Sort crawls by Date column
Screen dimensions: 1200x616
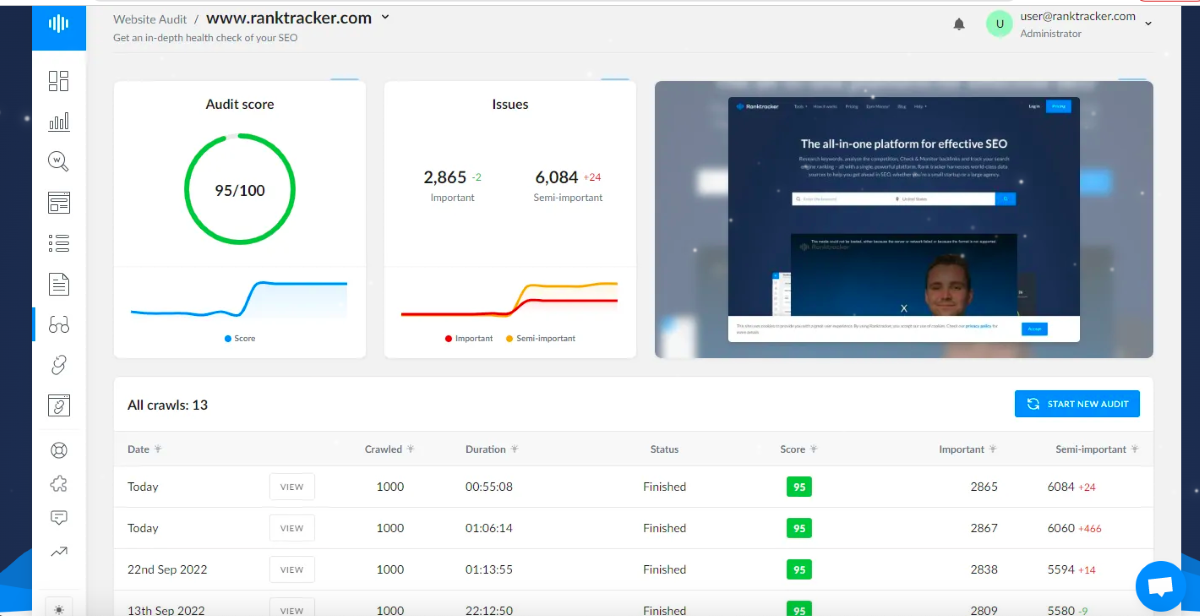pyautogui.click(x=145, y=449)
